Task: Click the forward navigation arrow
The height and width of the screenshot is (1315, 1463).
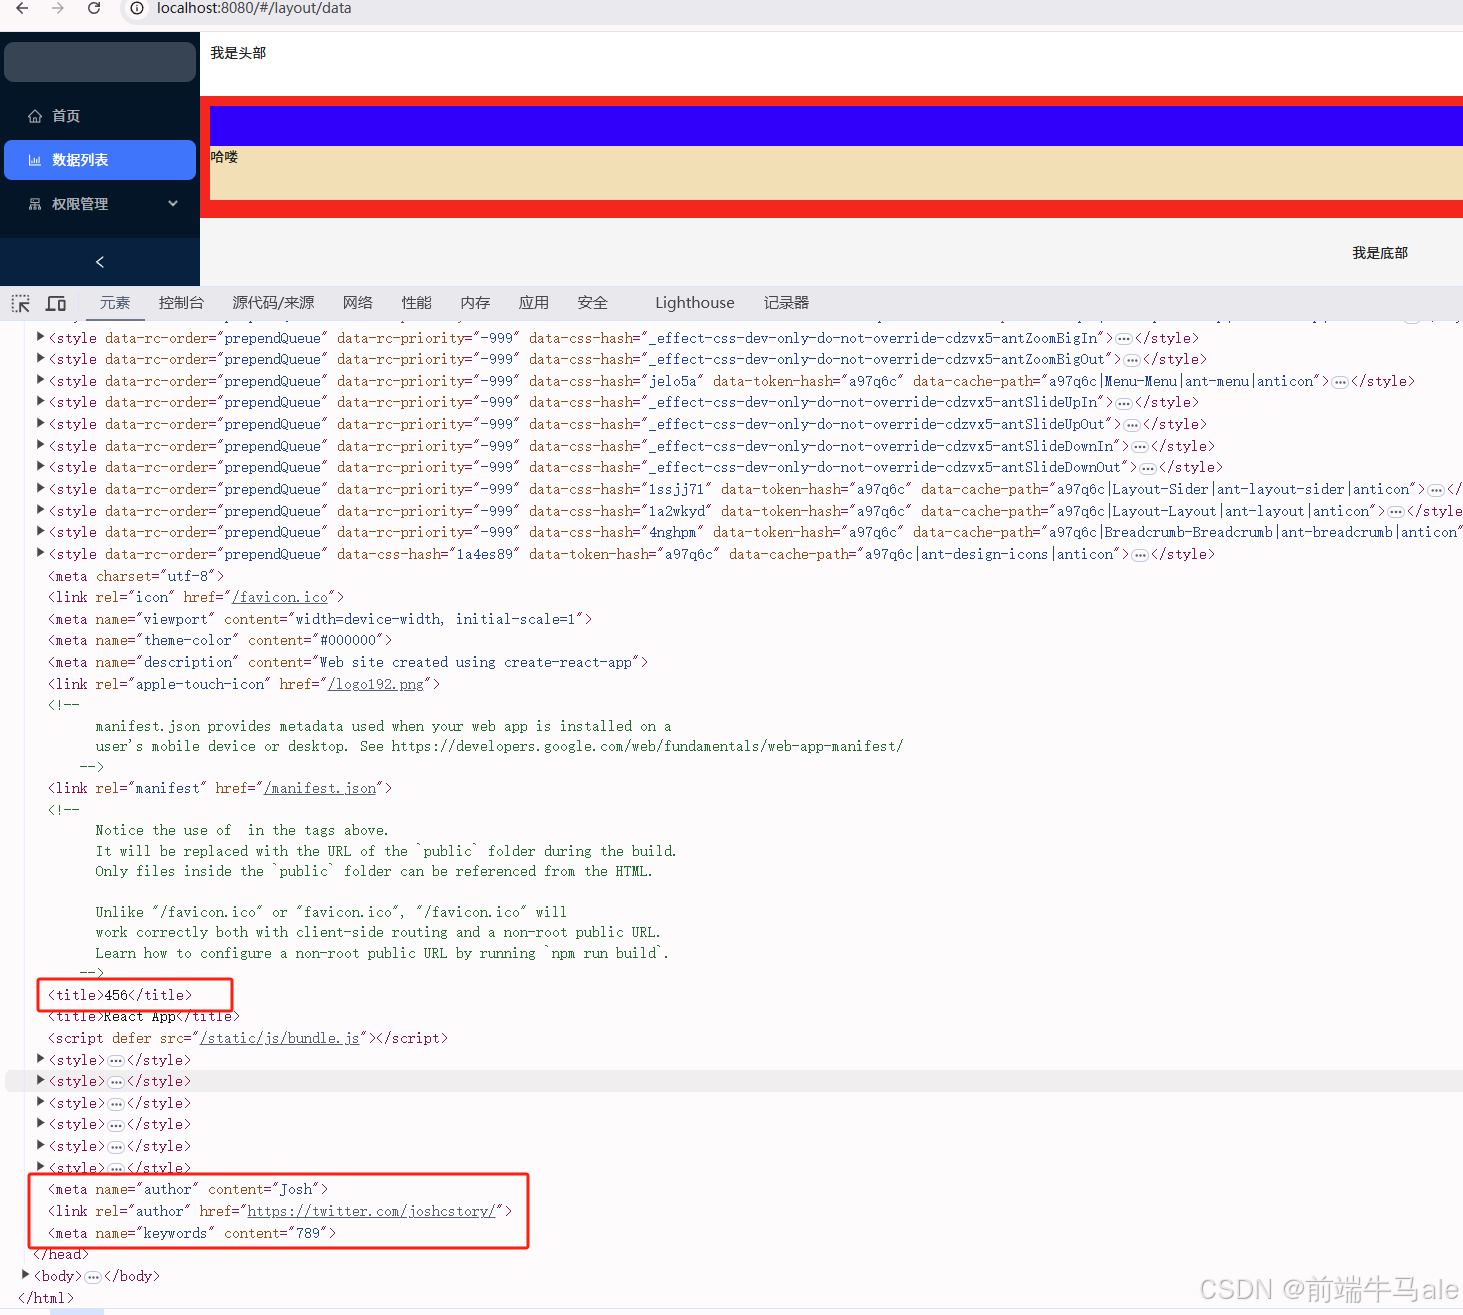Action: (x=57, y=8)
